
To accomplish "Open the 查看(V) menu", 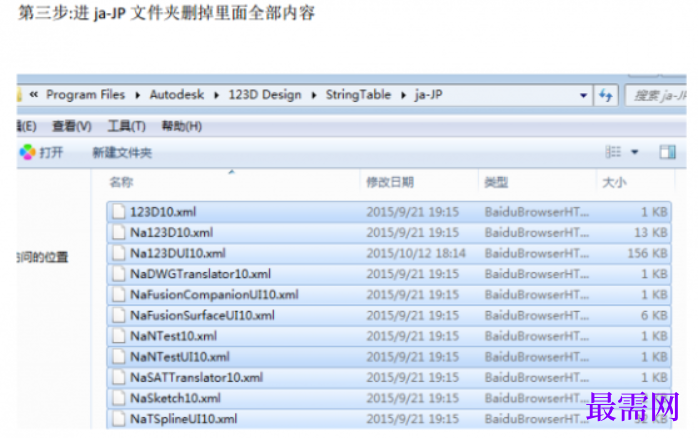I will click(72, 126).
